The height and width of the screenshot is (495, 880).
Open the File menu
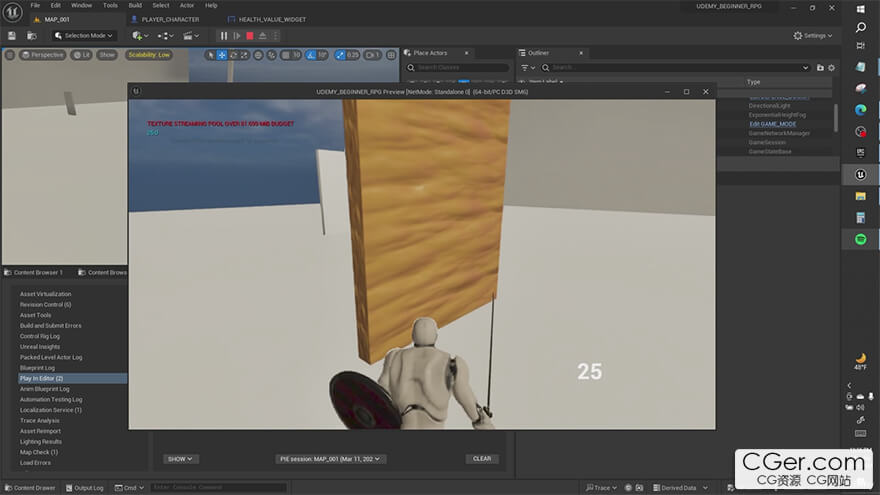[x=35, y=5]
